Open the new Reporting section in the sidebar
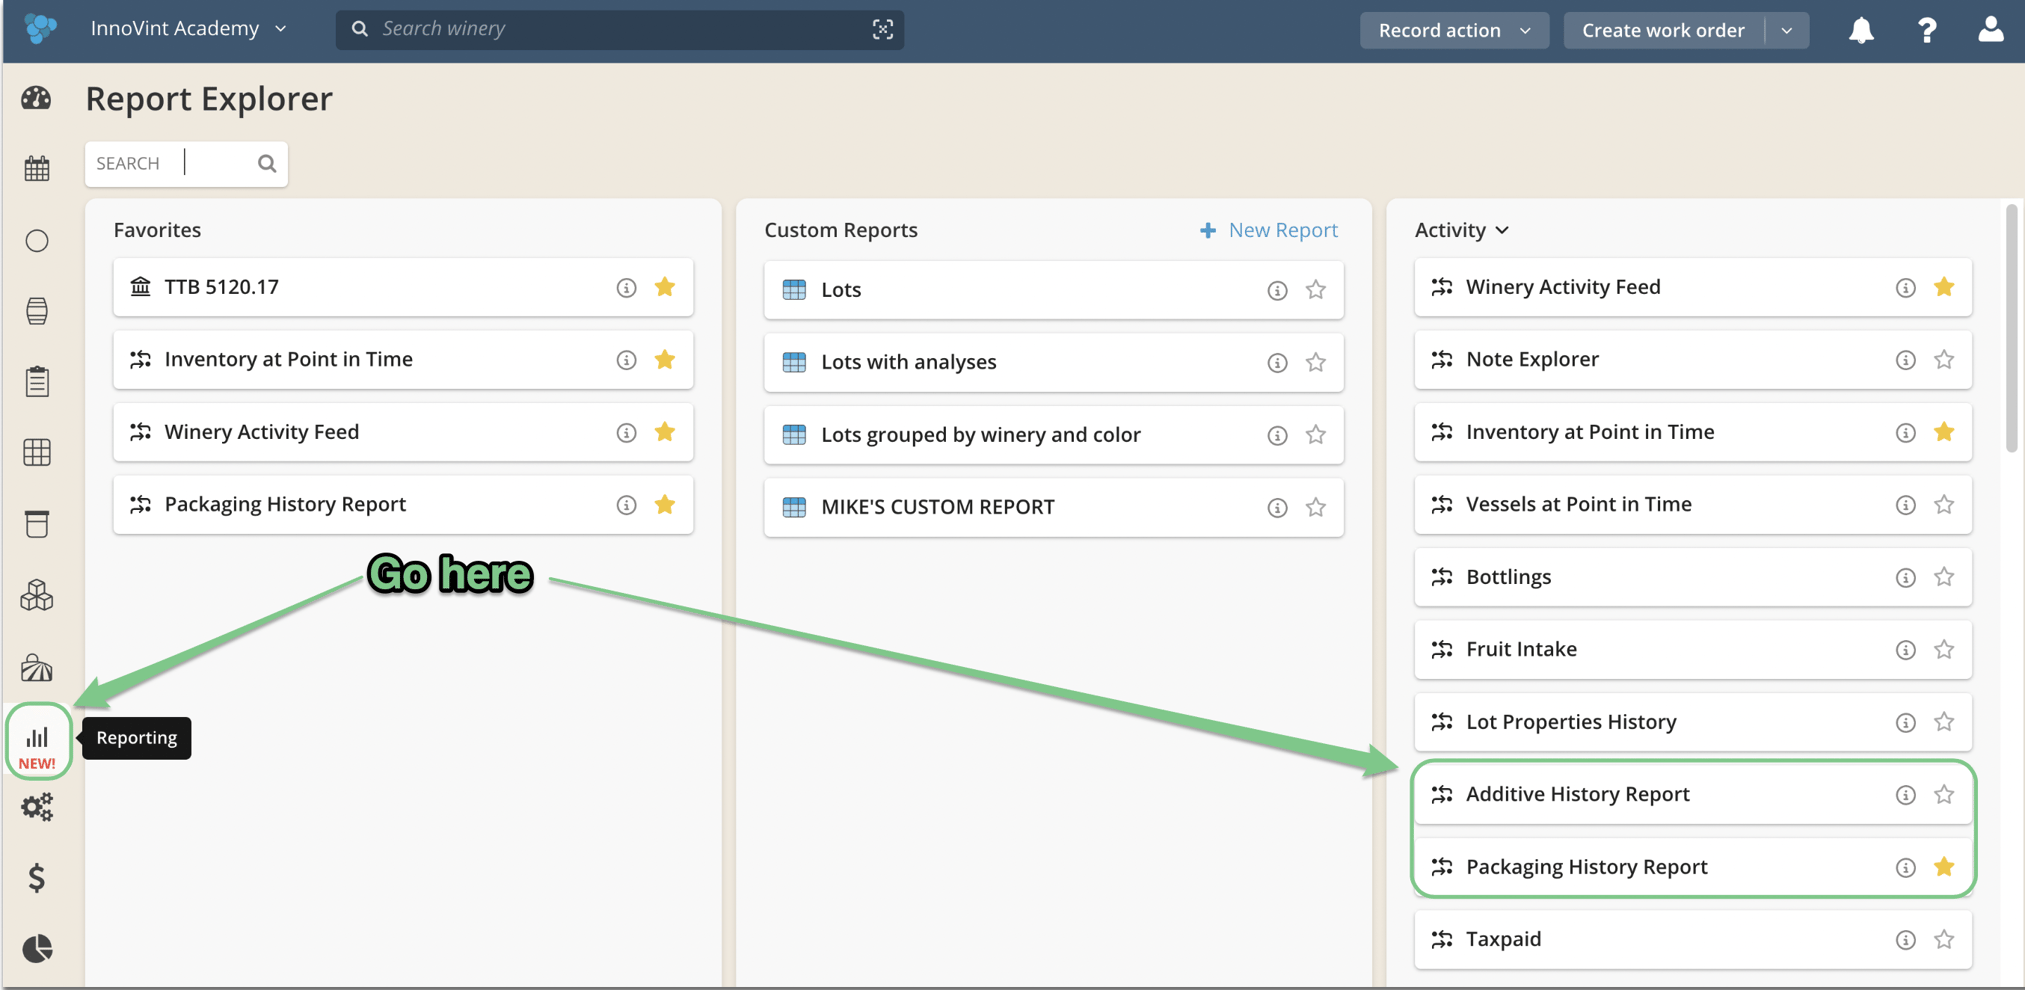This screenshot has height=990, width=2025. coord(37,738)
